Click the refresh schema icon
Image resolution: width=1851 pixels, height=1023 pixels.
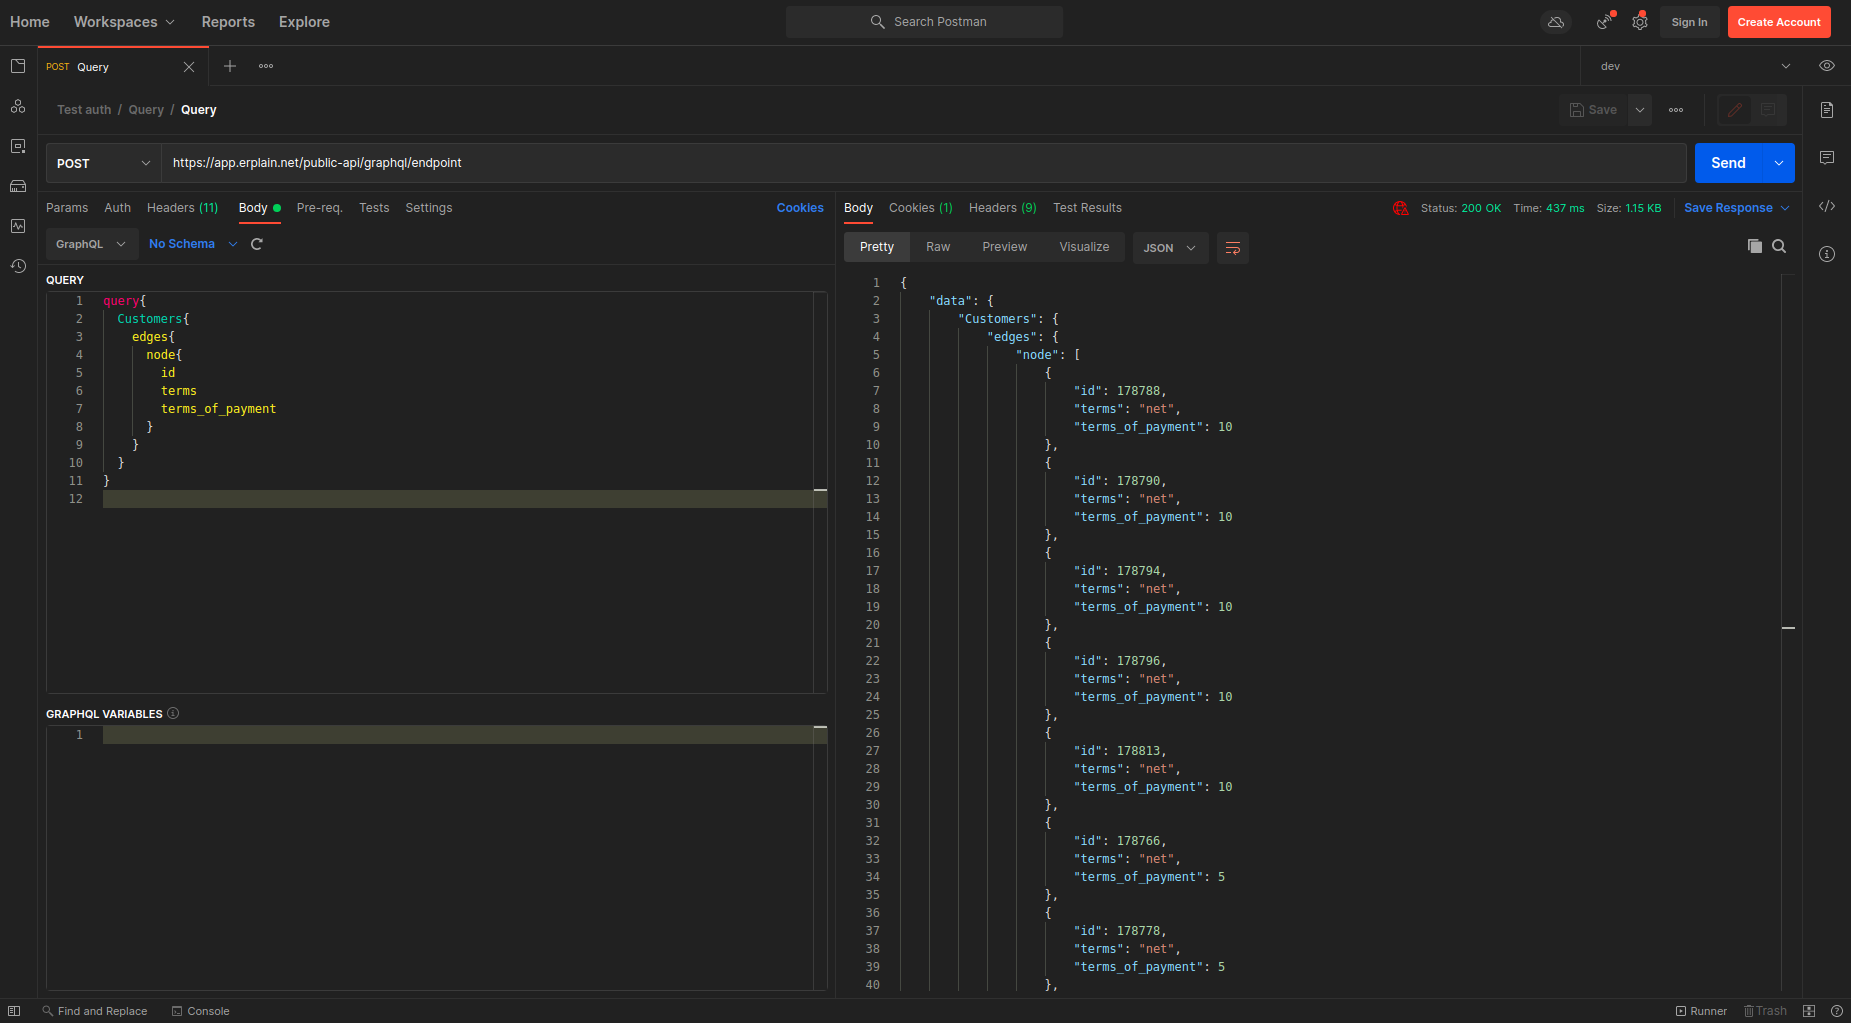pyautogui.click(x=257, y=244)
